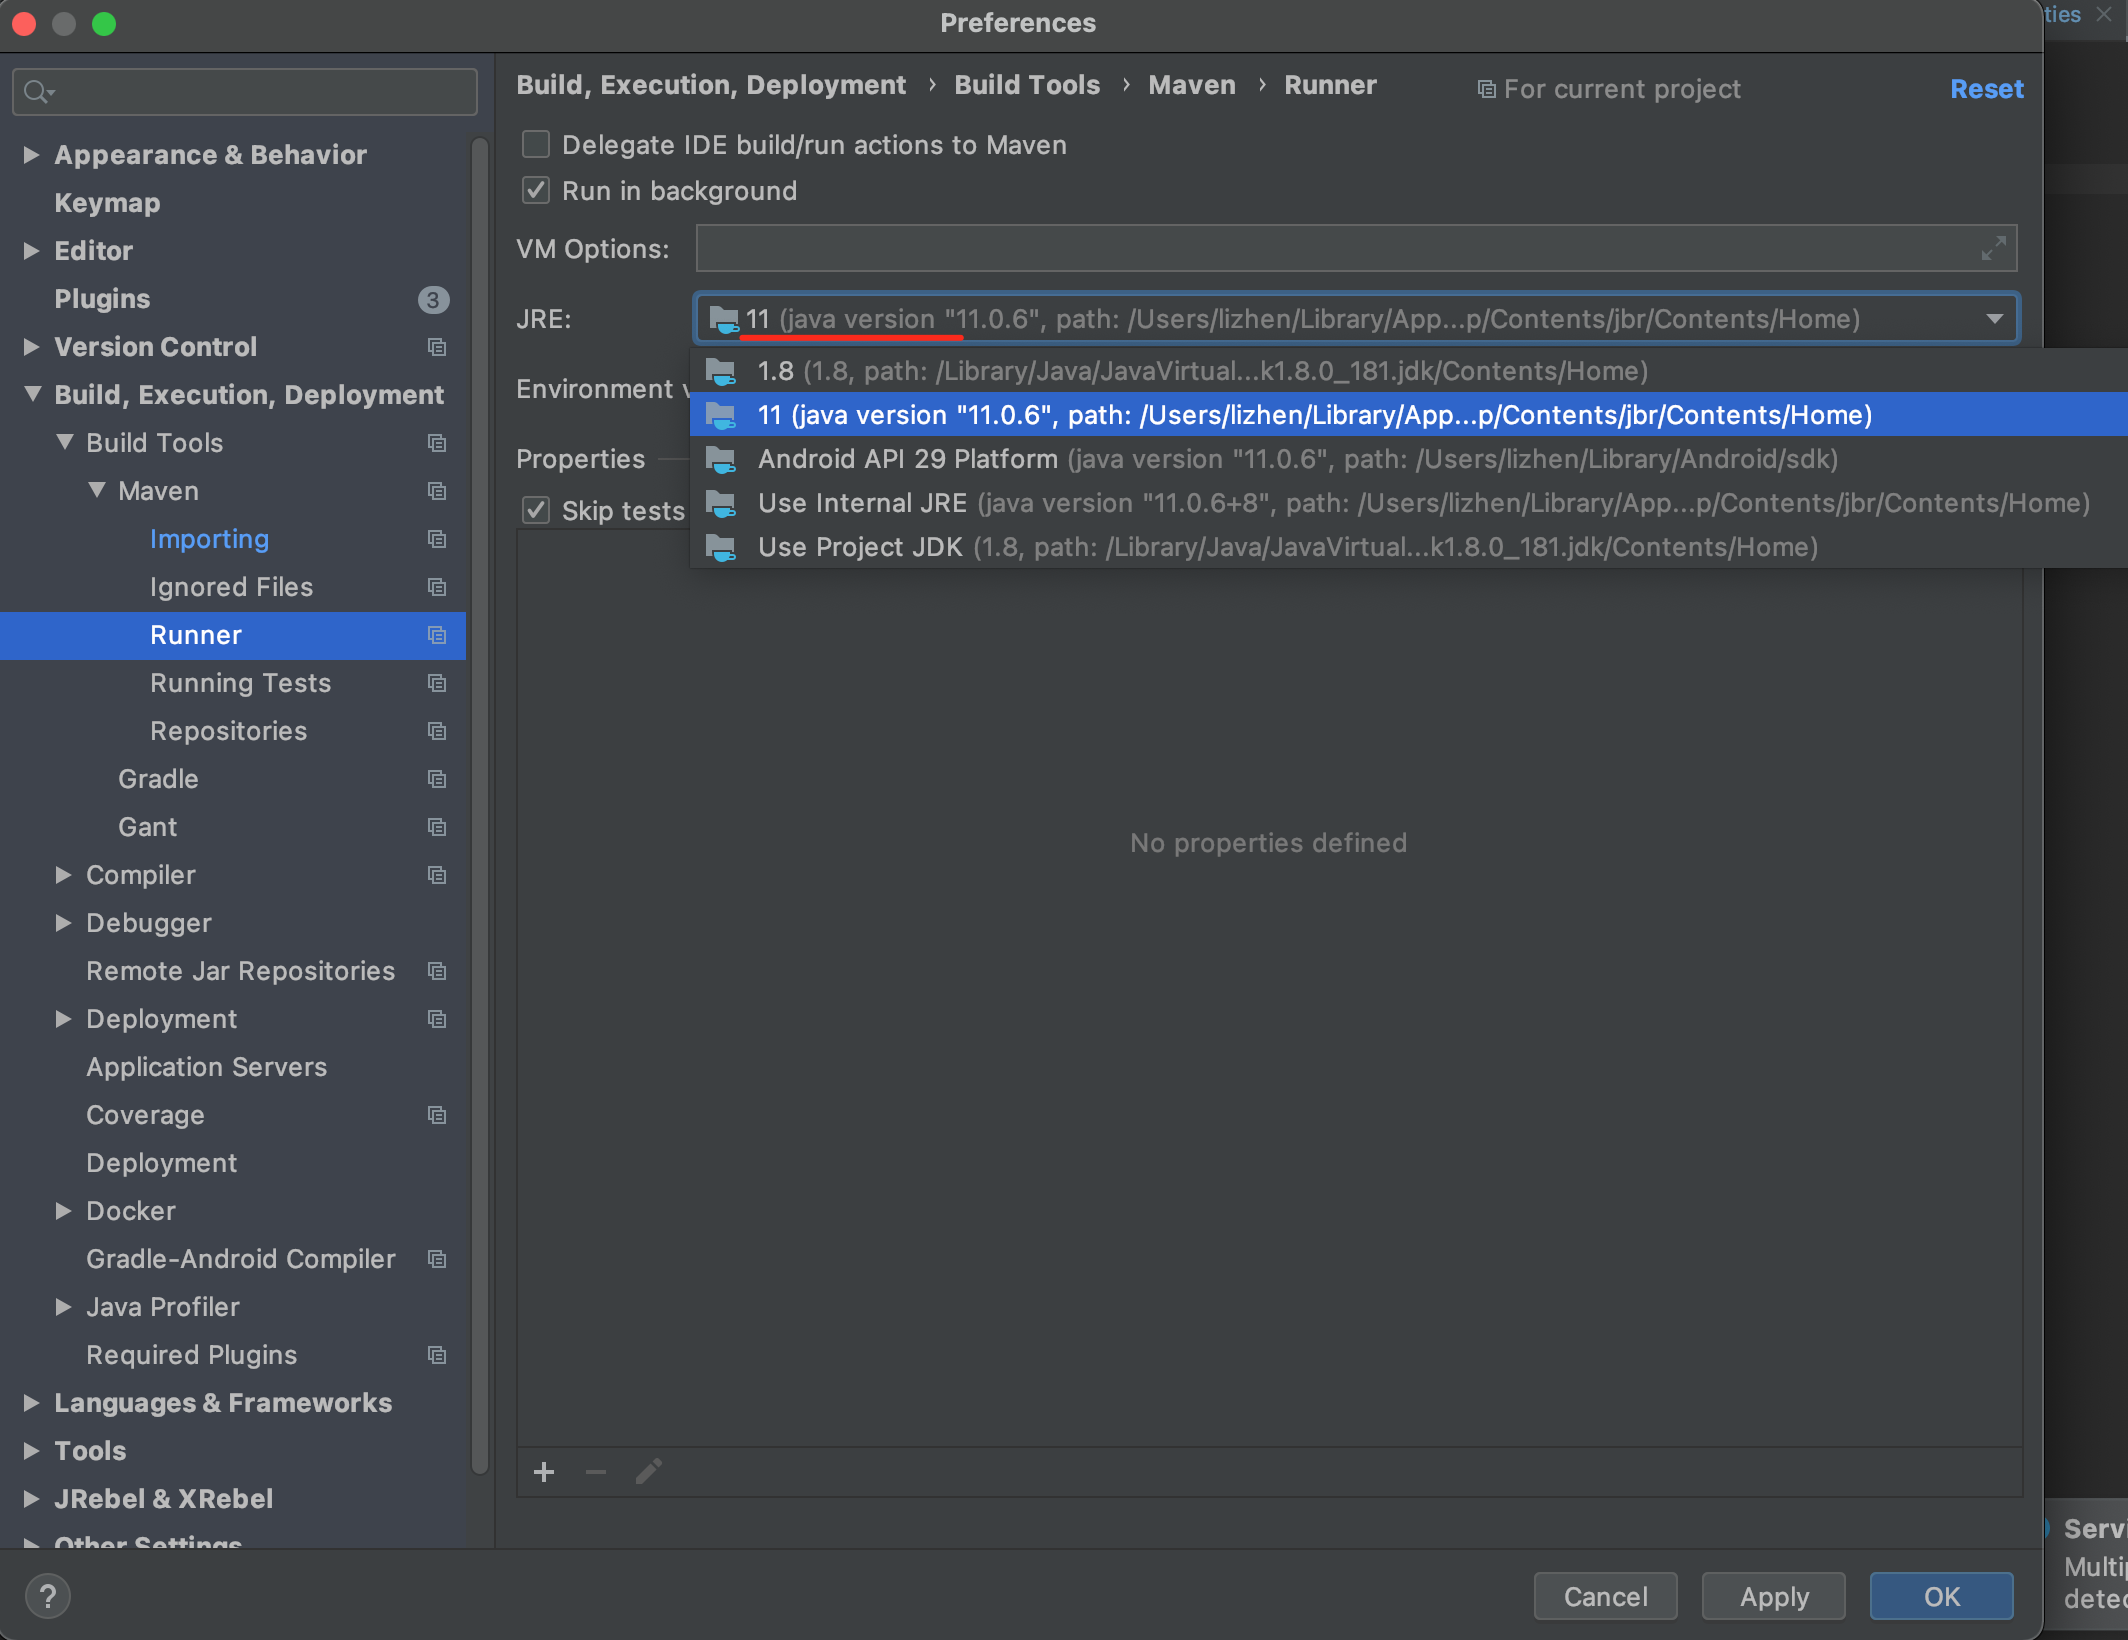Click the edit property pencil icon

(x=648, y=1472)
